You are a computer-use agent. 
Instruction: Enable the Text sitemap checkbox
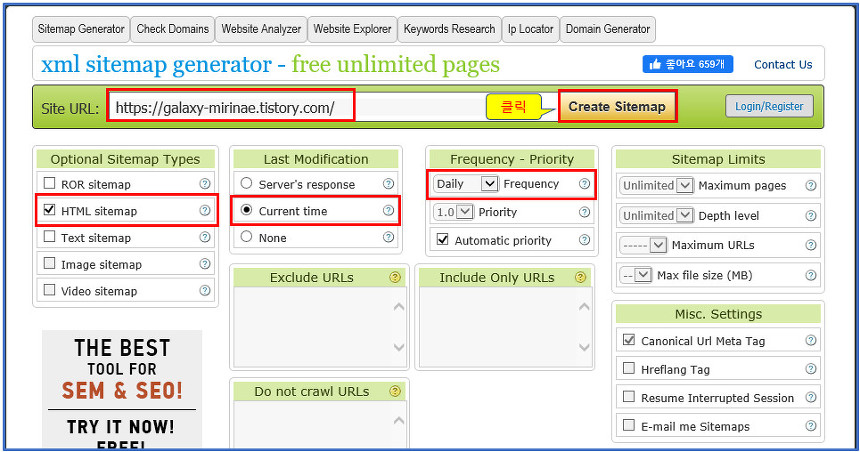pos(49,236)
